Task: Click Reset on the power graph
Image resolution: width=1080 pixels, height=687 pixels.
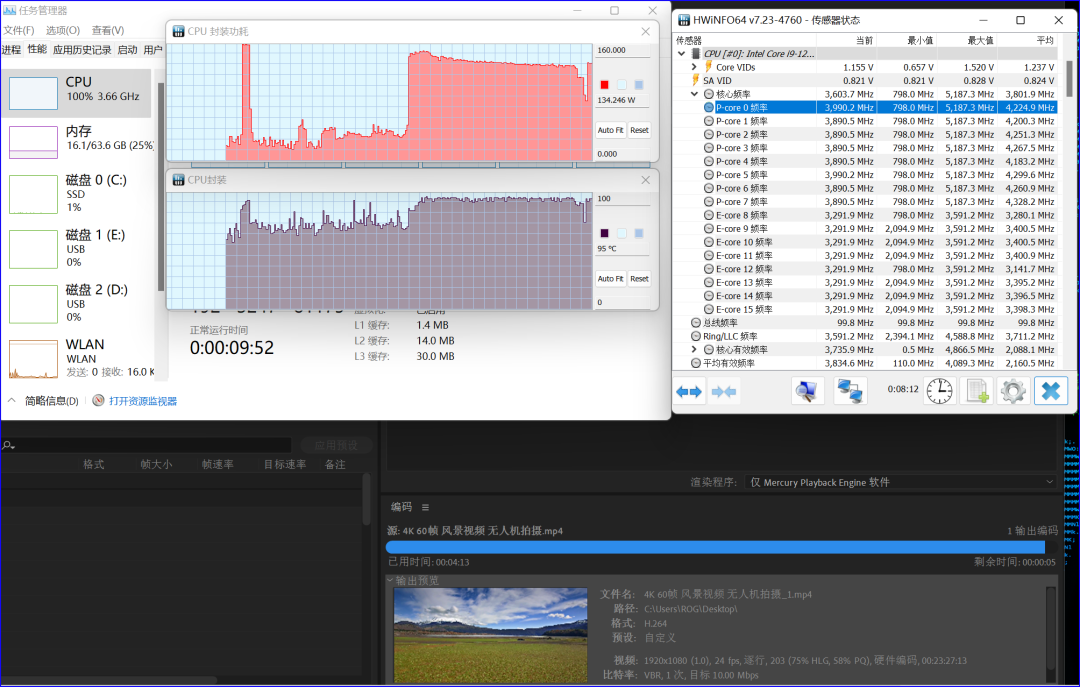Action: [639, 130]
